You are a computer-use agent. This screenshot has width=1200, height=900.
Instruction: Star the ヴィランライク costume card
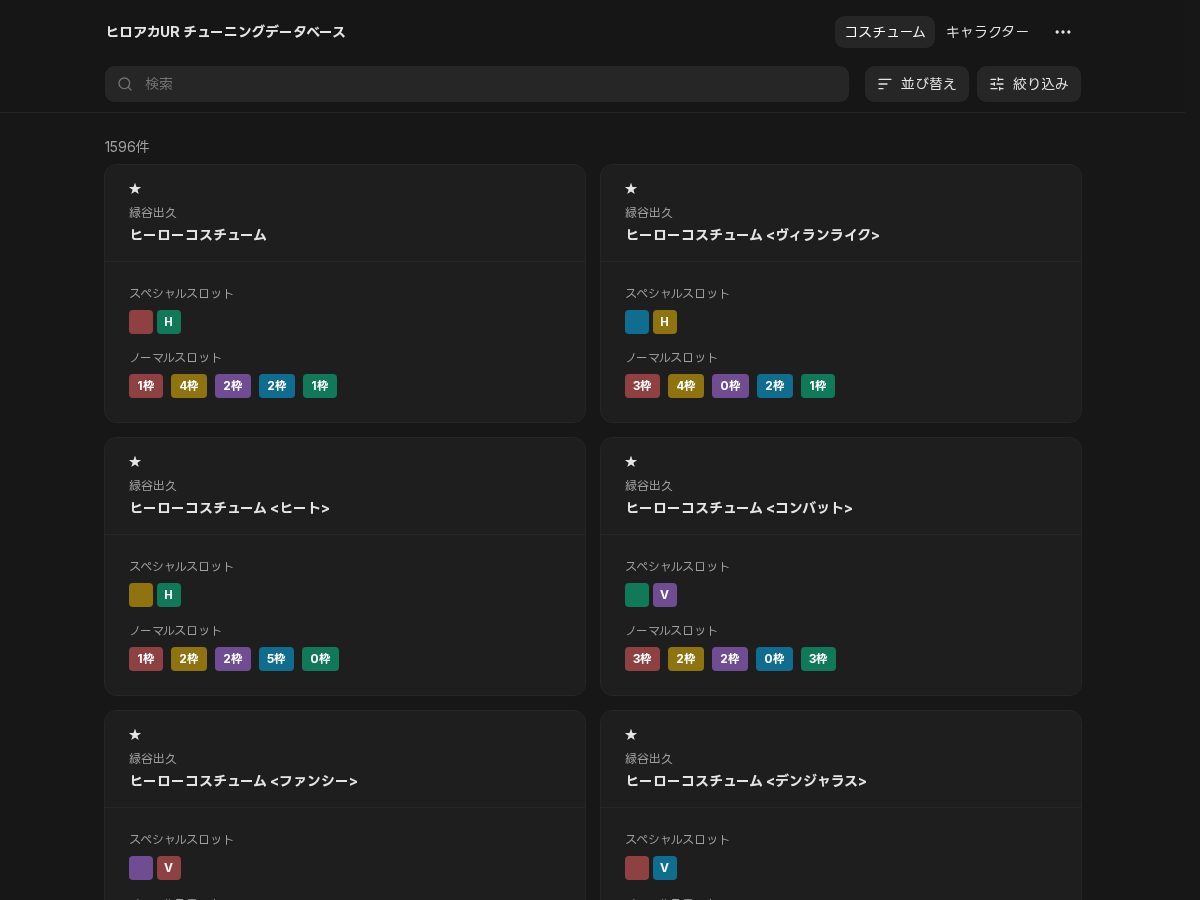click(631, 189)
